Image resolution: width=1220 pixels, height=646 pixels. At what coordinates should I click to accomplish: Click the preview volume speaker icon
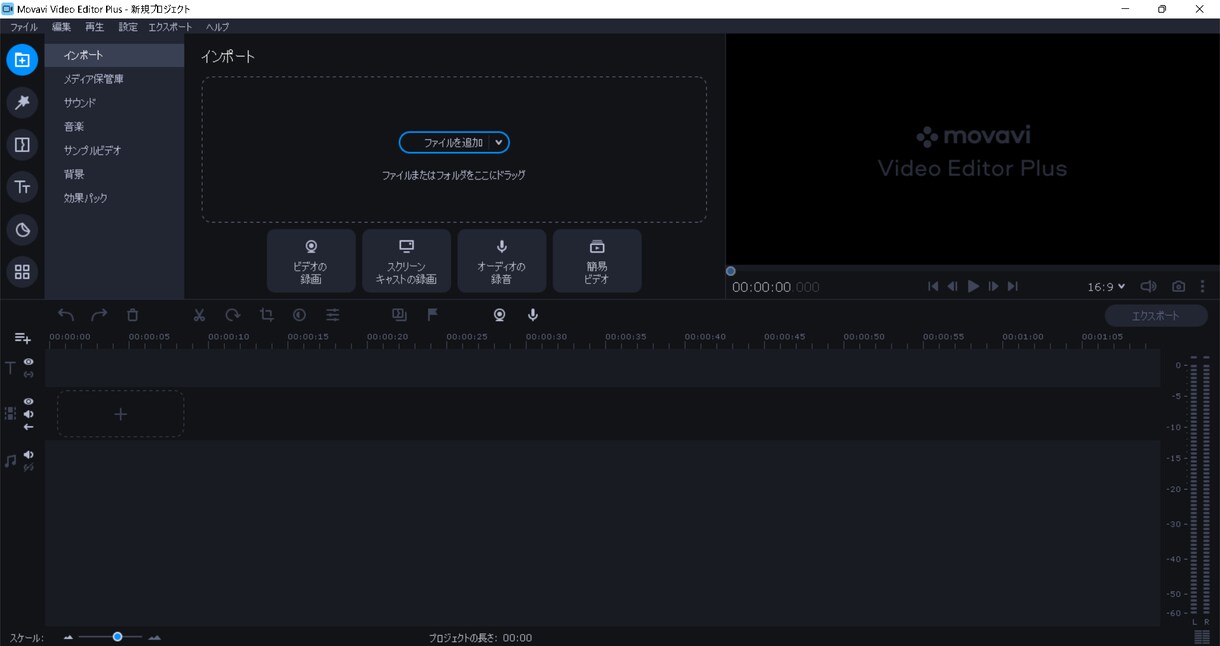[x=1149, y=287]
